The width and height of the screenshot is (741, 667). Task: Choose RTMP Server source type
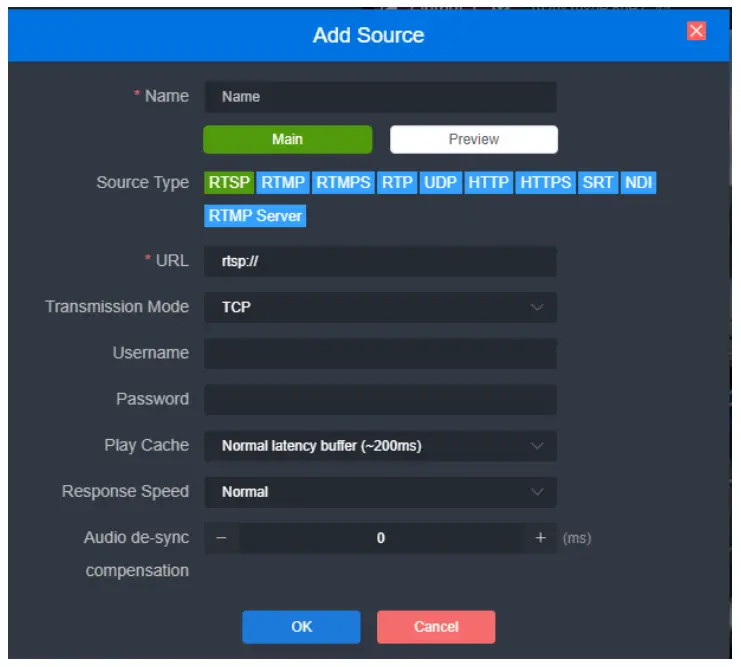255,216
